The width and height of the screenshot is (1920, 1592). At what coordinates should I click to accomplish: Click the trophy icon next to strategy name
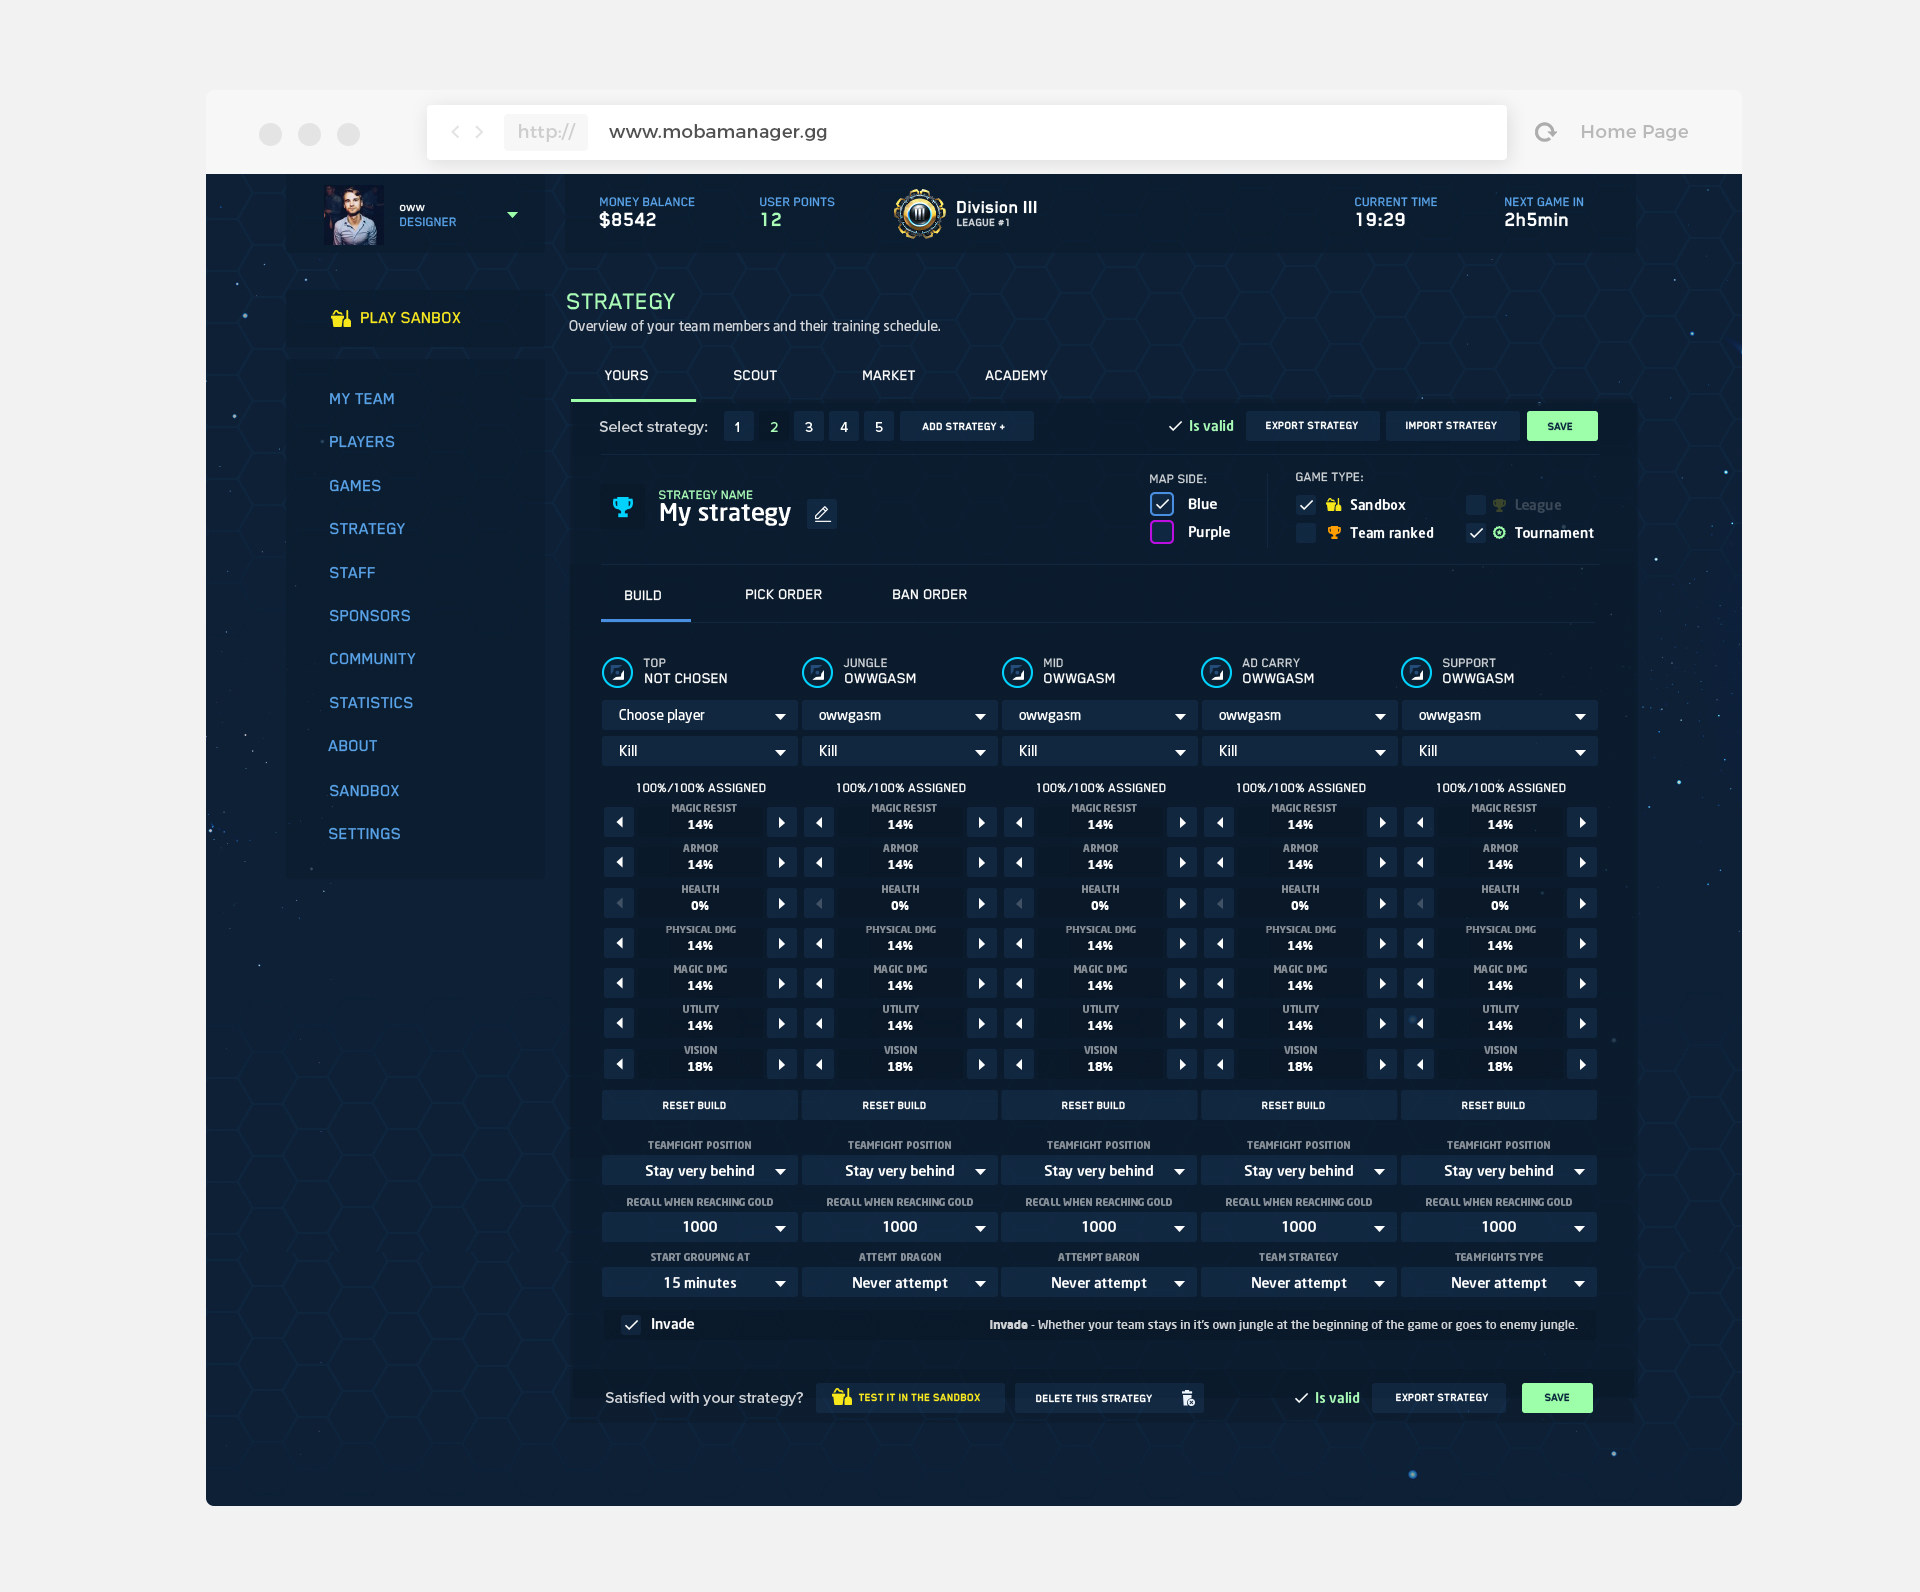tap(623, 507)
